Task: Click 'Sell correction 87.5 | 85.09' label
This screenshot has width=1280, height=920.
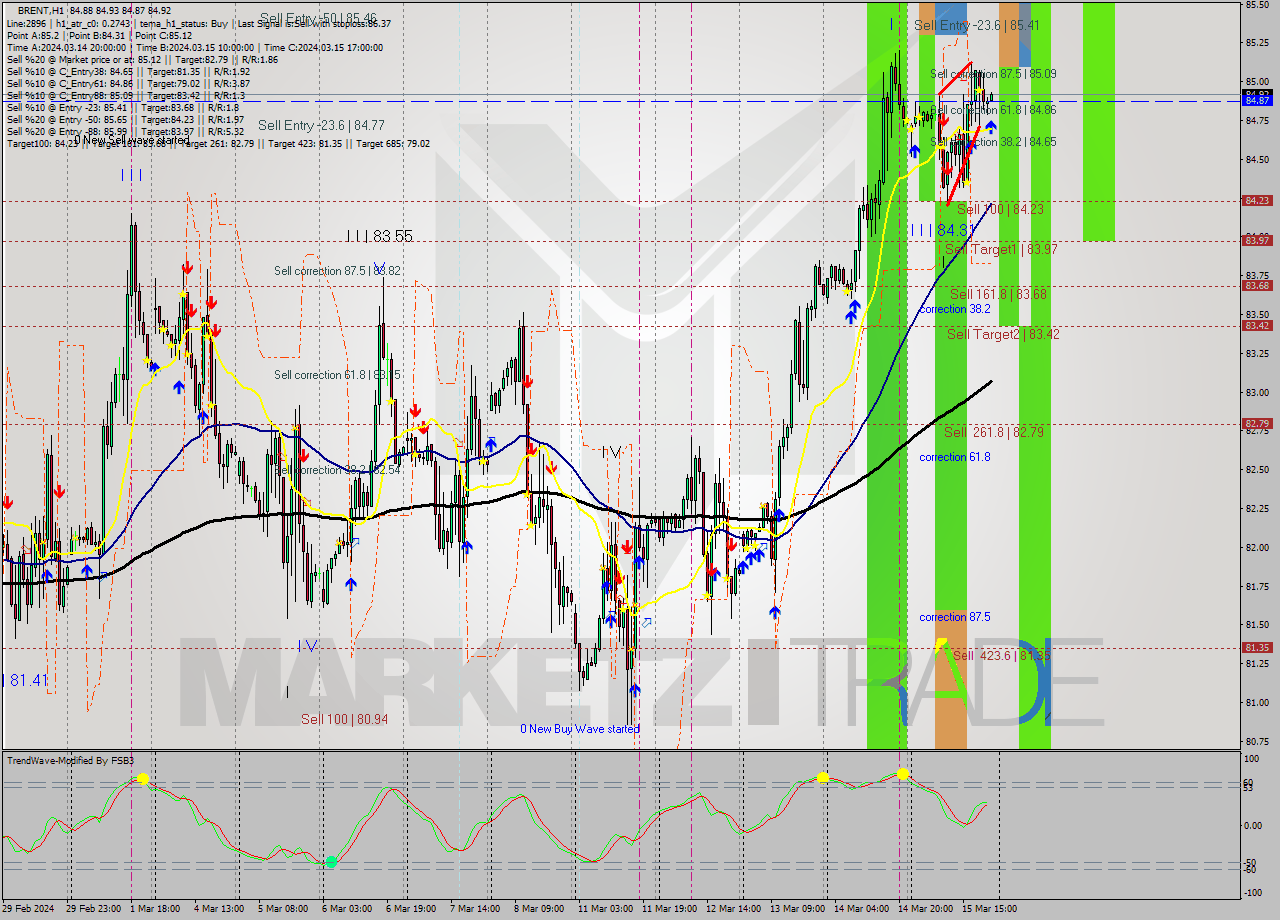Action: tap(993, 74)
